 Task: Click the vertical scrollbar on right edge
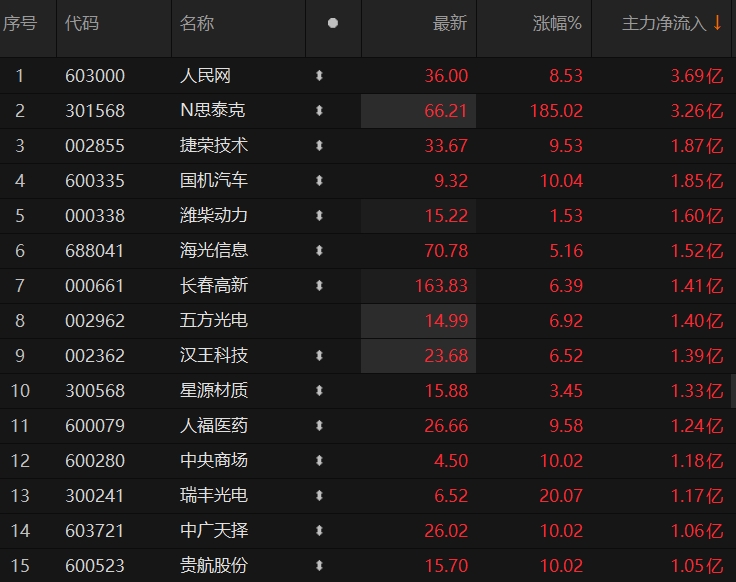(x=732, y=390)
